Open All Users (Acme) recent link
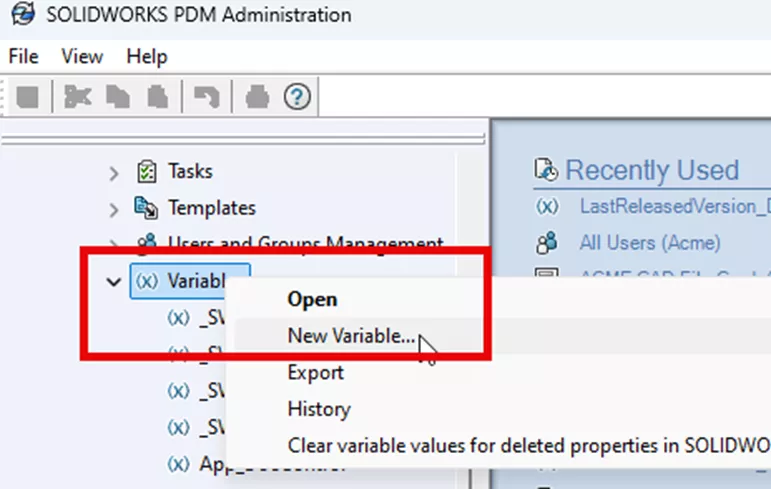 coord(650,243)
